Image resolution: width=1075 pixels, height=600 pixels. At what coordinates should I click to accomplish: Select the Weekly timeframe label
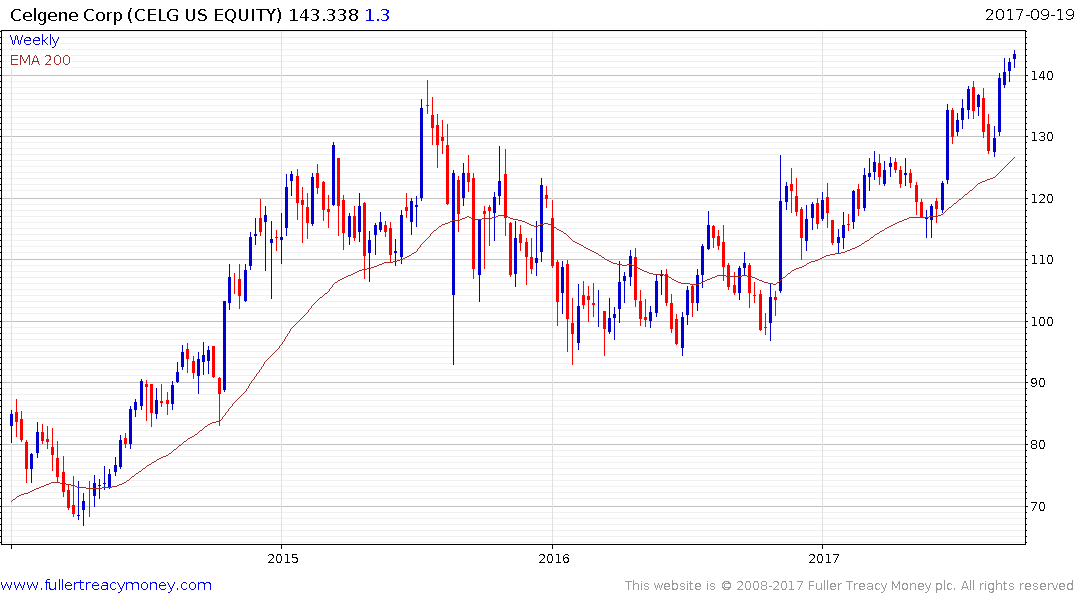point(34,40)
